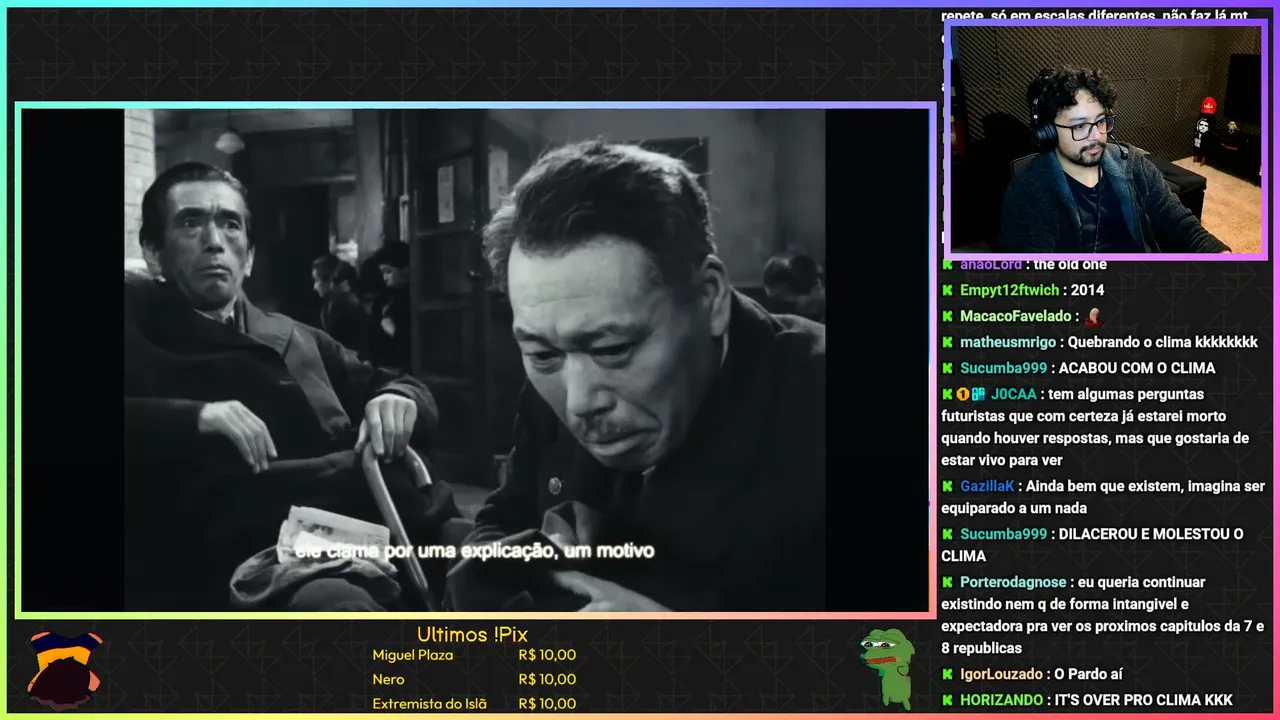This screenshot has width=1280, height=720.
Task: Open Empyt12ftwich's chat profile
Action: pos(1010,290)
